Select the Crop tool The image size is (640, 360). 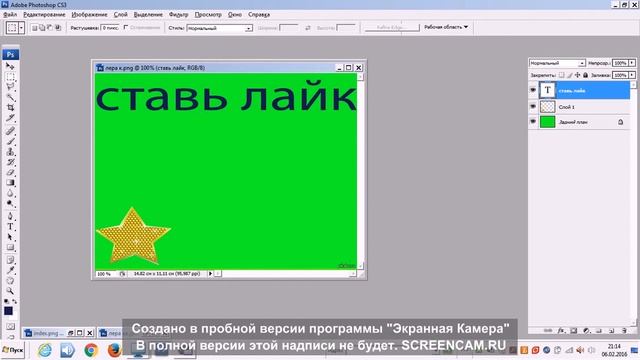coord(10,107)
